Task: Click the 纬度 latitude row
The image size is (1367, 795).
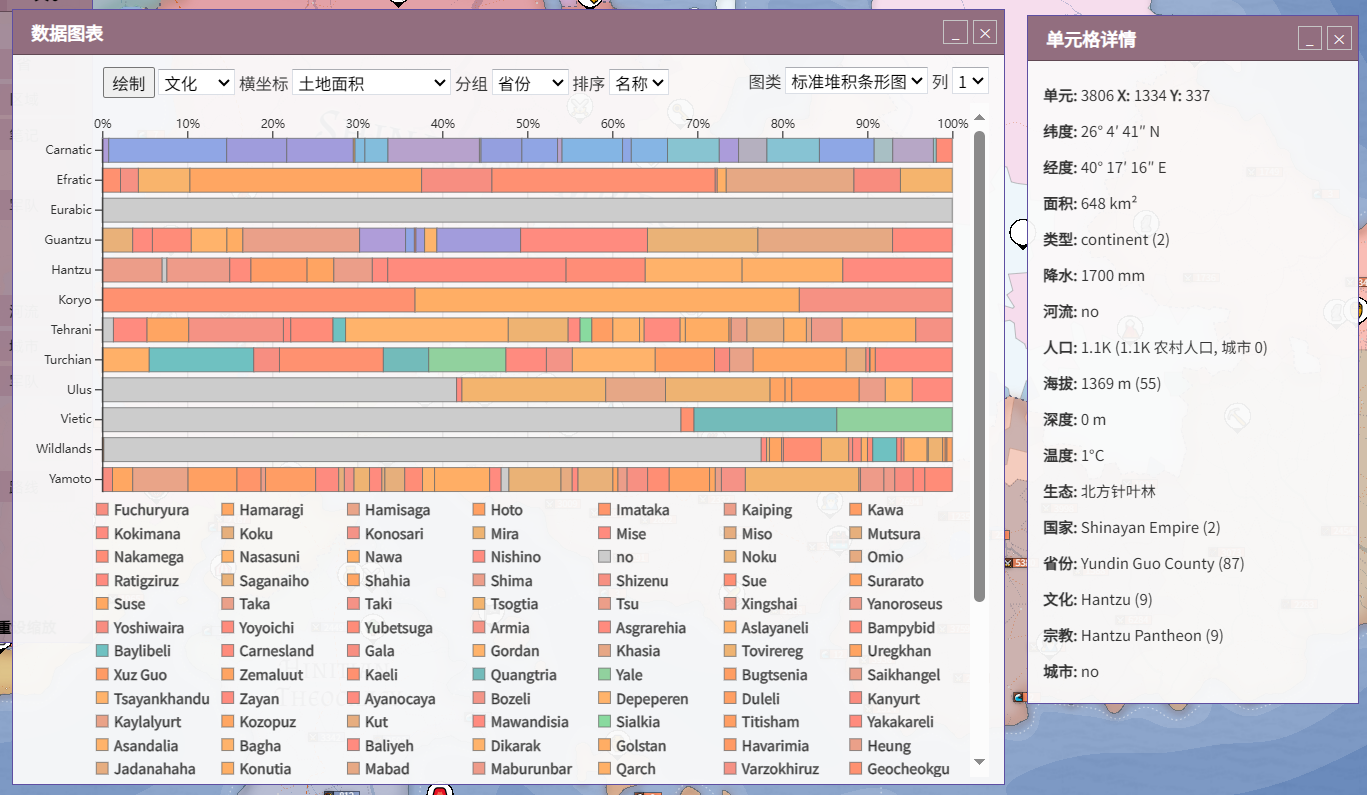Action: click(1101, 132)
